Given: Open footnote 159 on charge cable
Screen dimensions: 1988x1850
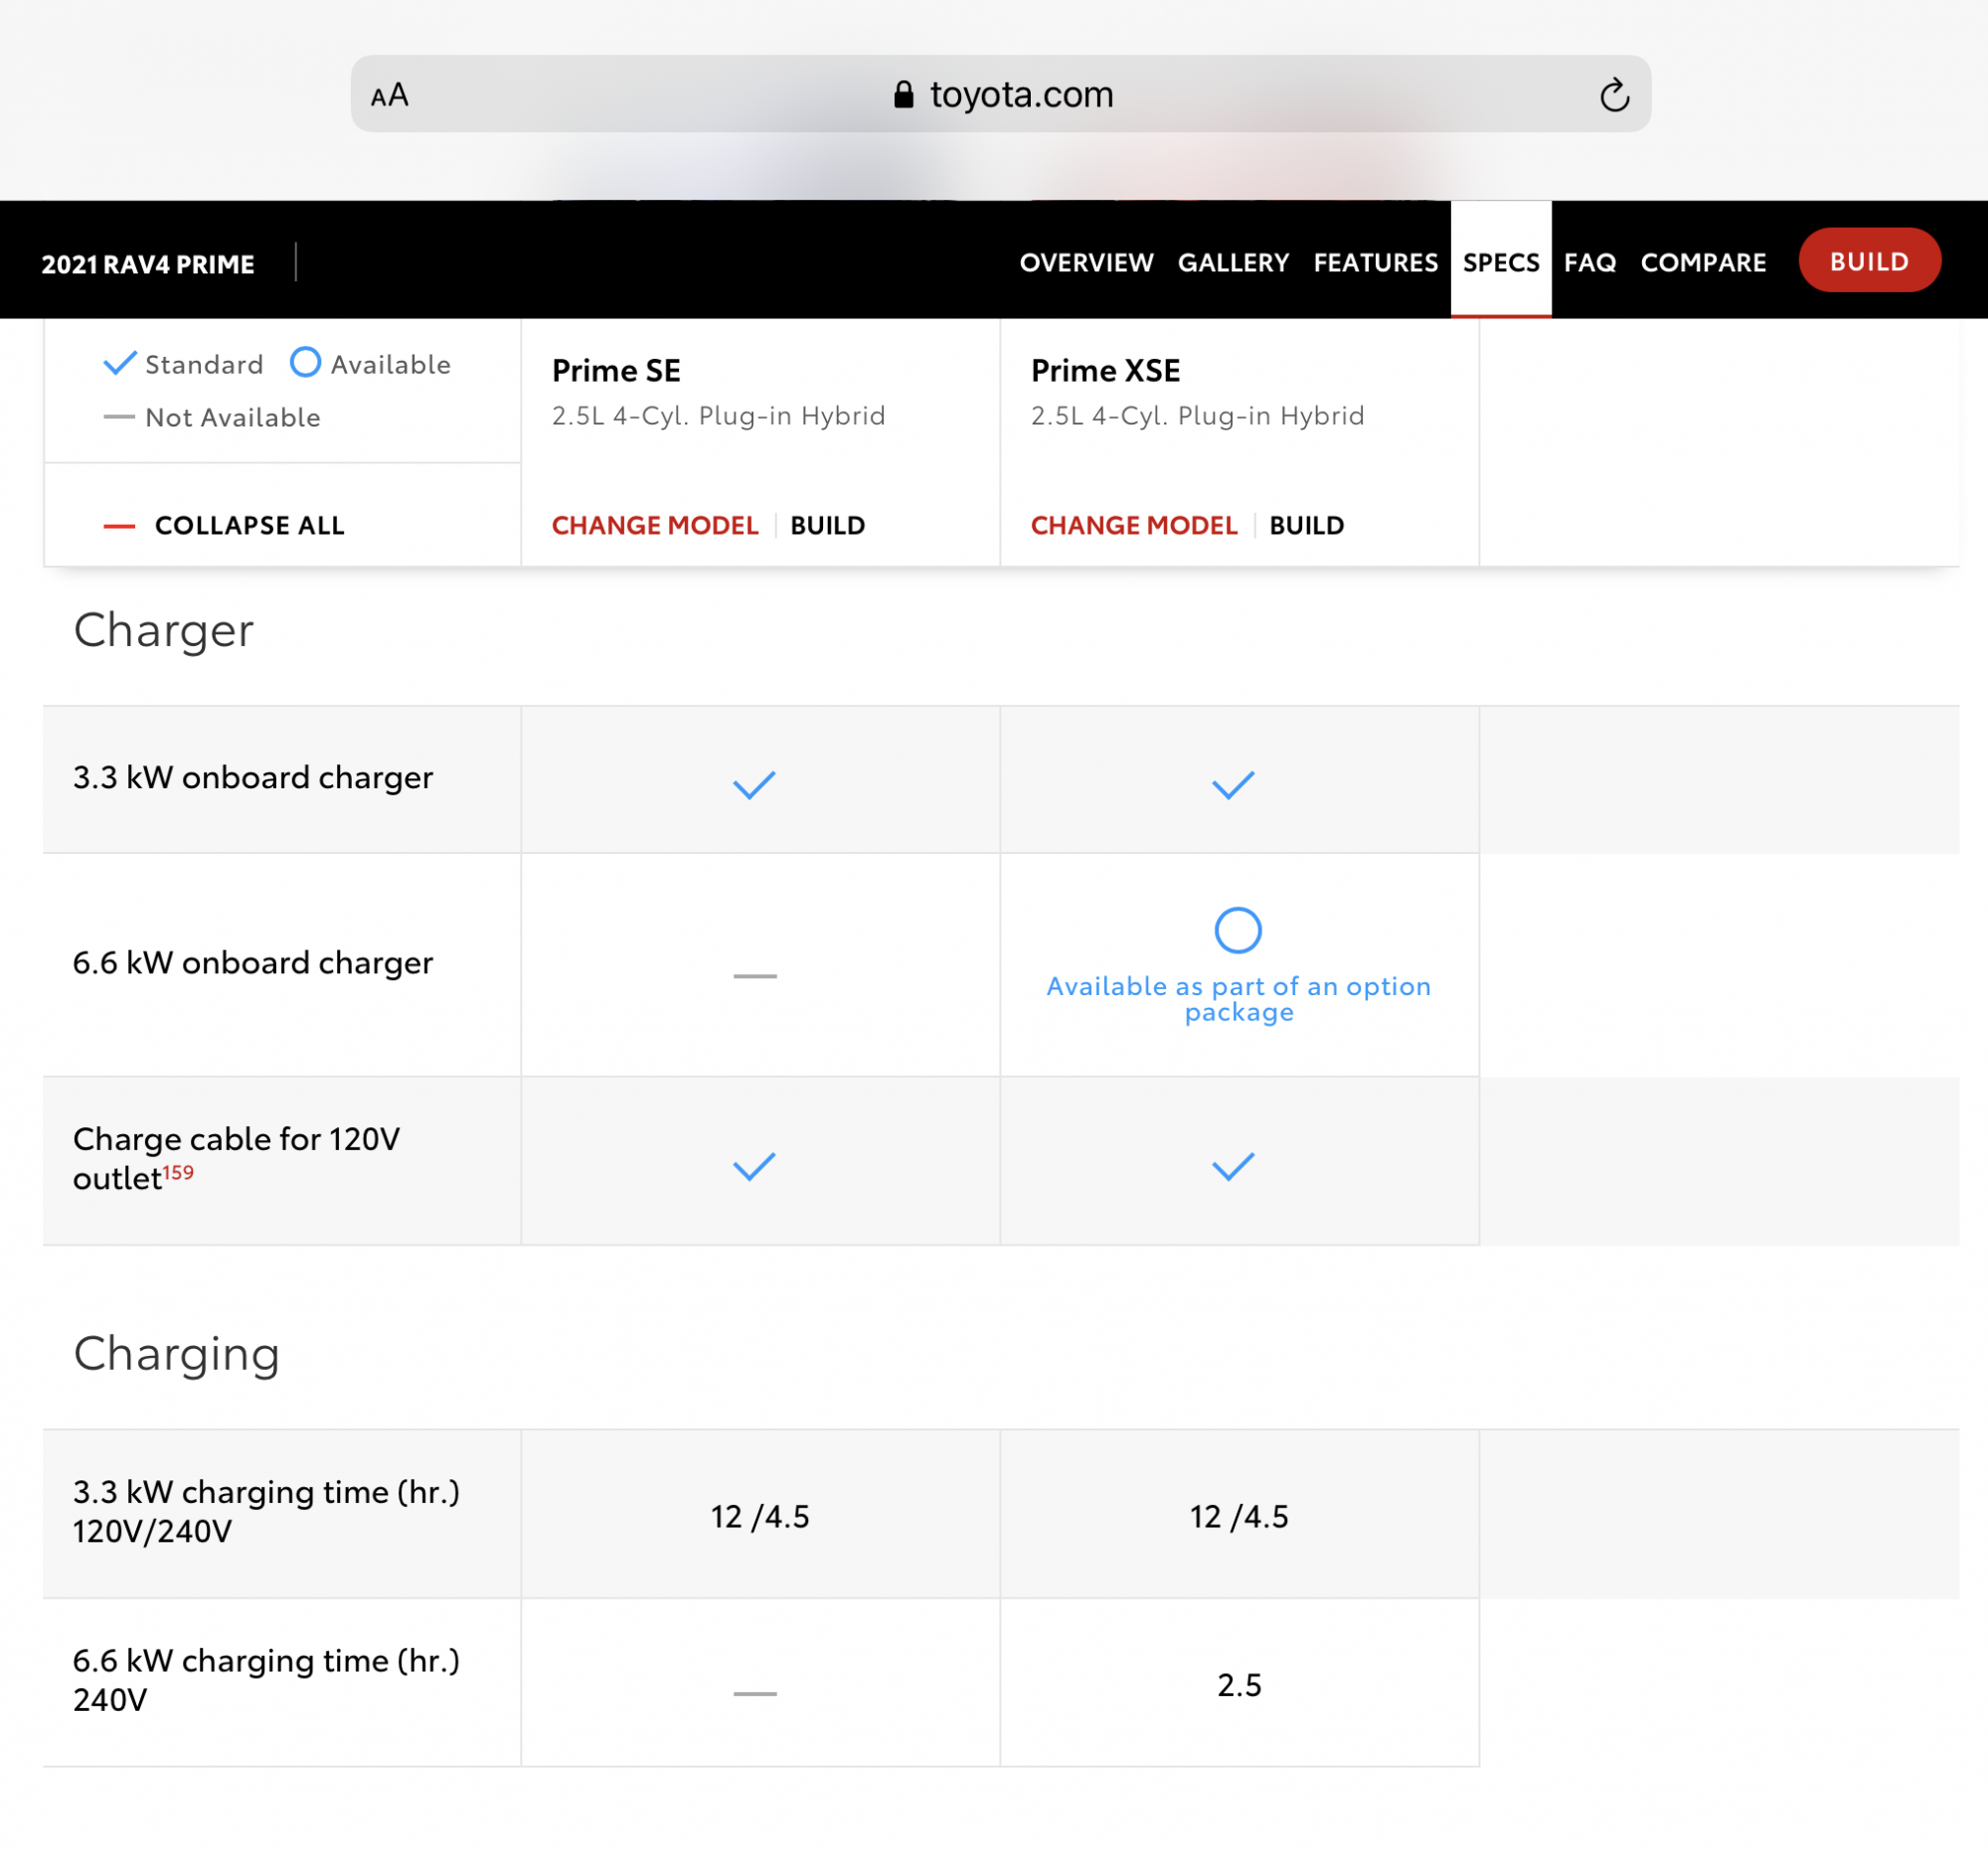Looking at the screenshot, I should tap(178, 1172).
